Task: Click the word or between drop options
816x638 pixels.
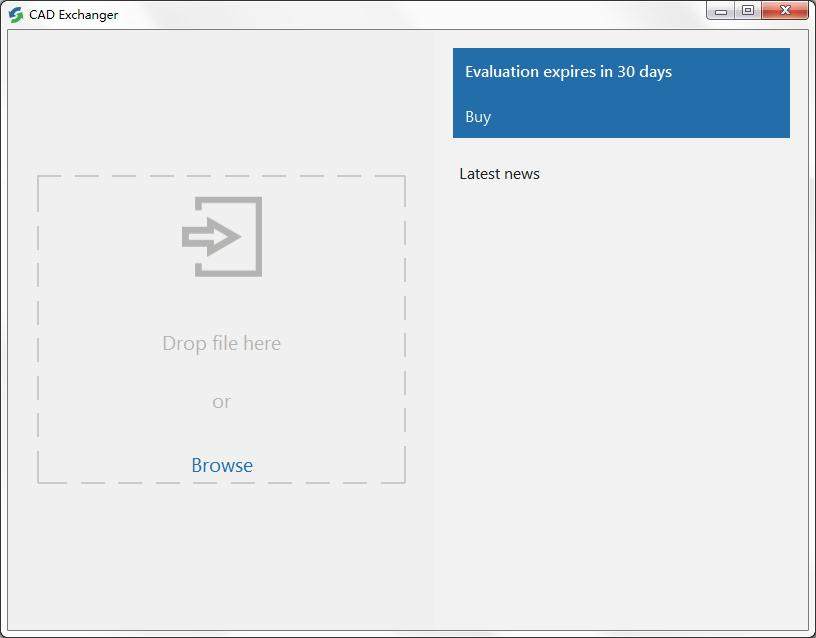Action: tap(221, 401)
